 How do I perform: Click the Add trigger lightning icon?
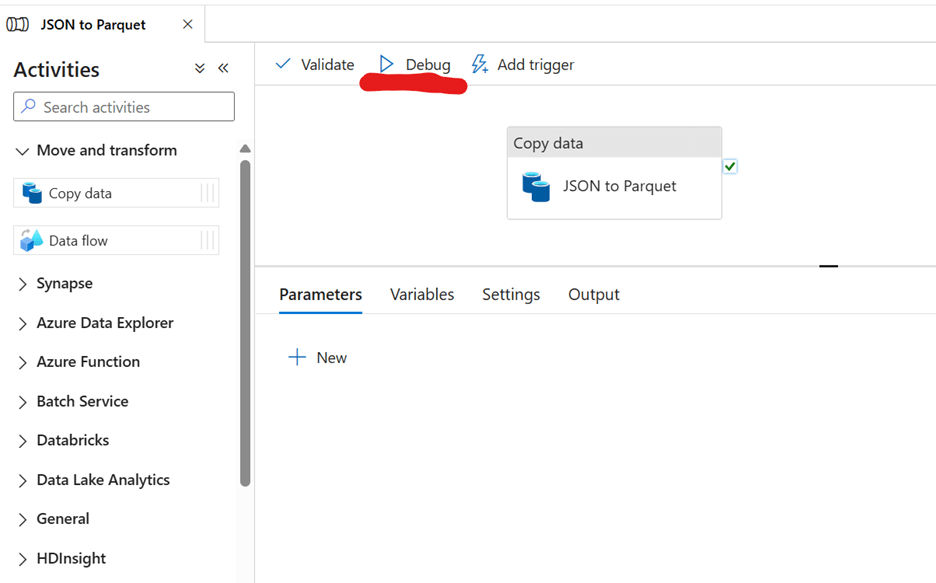click(480, 65)
